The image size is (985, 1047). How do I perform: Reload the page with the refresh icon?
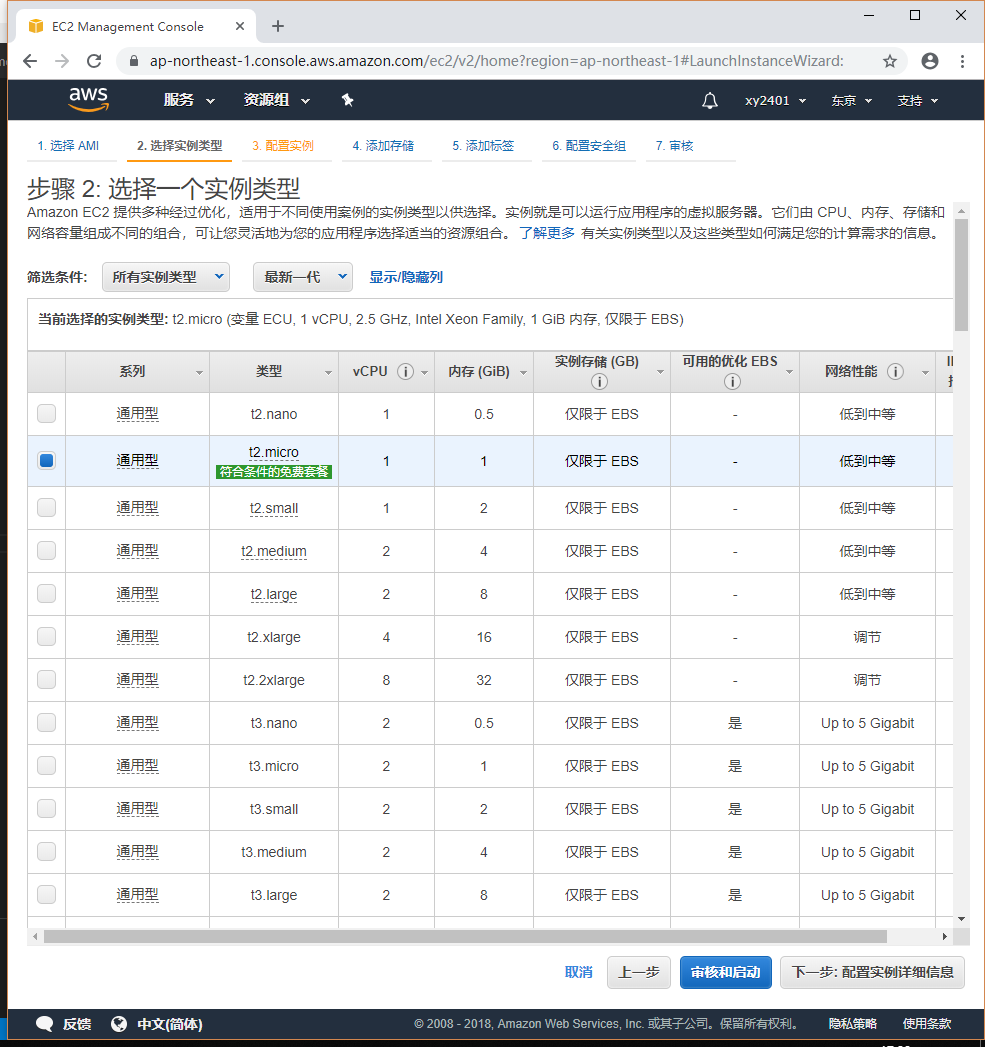[x=94, y=61]
